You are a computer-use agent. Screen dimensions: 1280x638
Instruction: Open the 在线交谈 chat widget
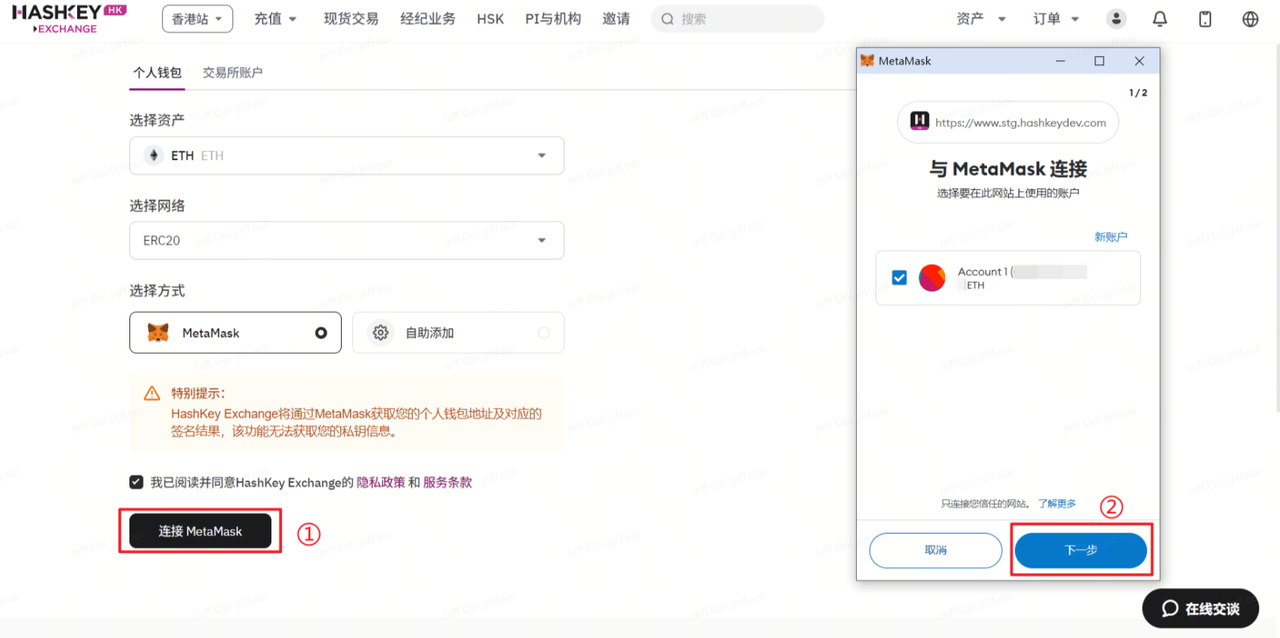1200,609
